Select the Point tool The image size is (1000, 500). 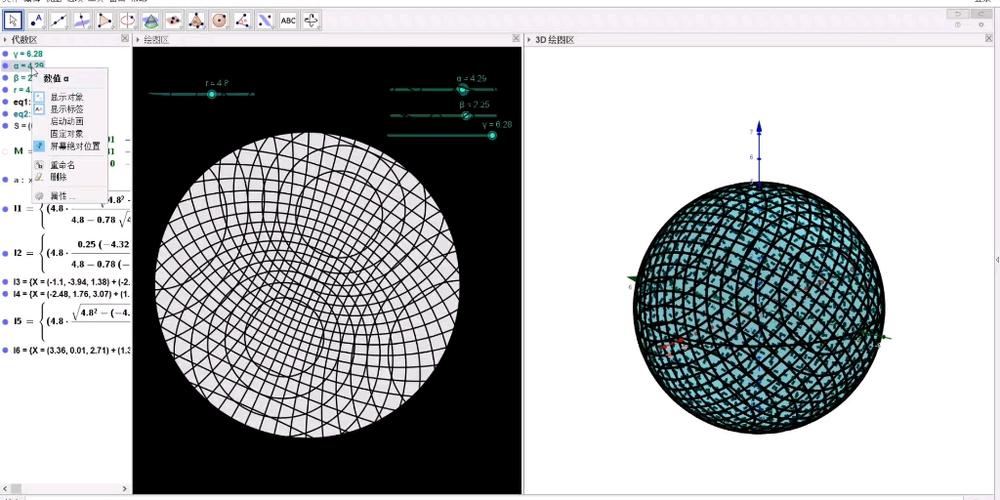[x=36, y=20]
